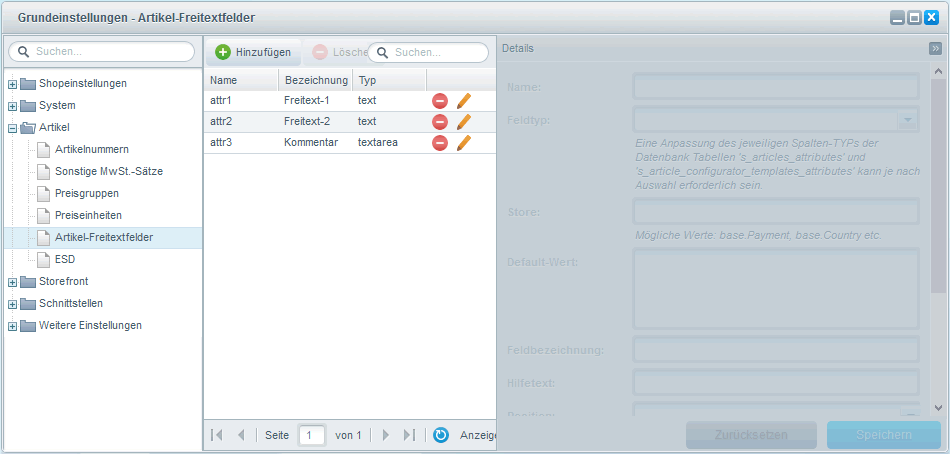950x454 pixels.
Task: Select Artikelnummern in the tree
Action: tap(91, 149)
